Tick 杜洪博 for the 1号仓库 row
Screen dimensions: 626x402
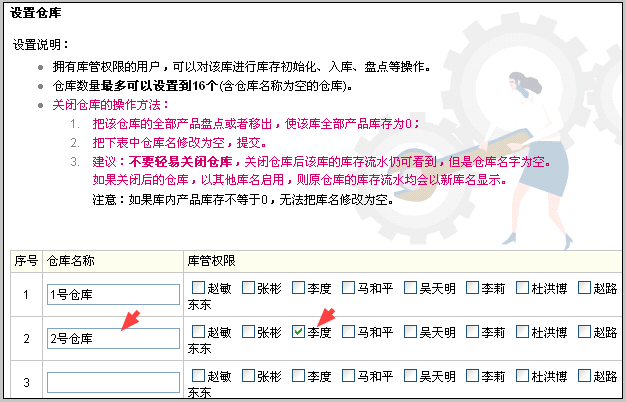[523, 289]
